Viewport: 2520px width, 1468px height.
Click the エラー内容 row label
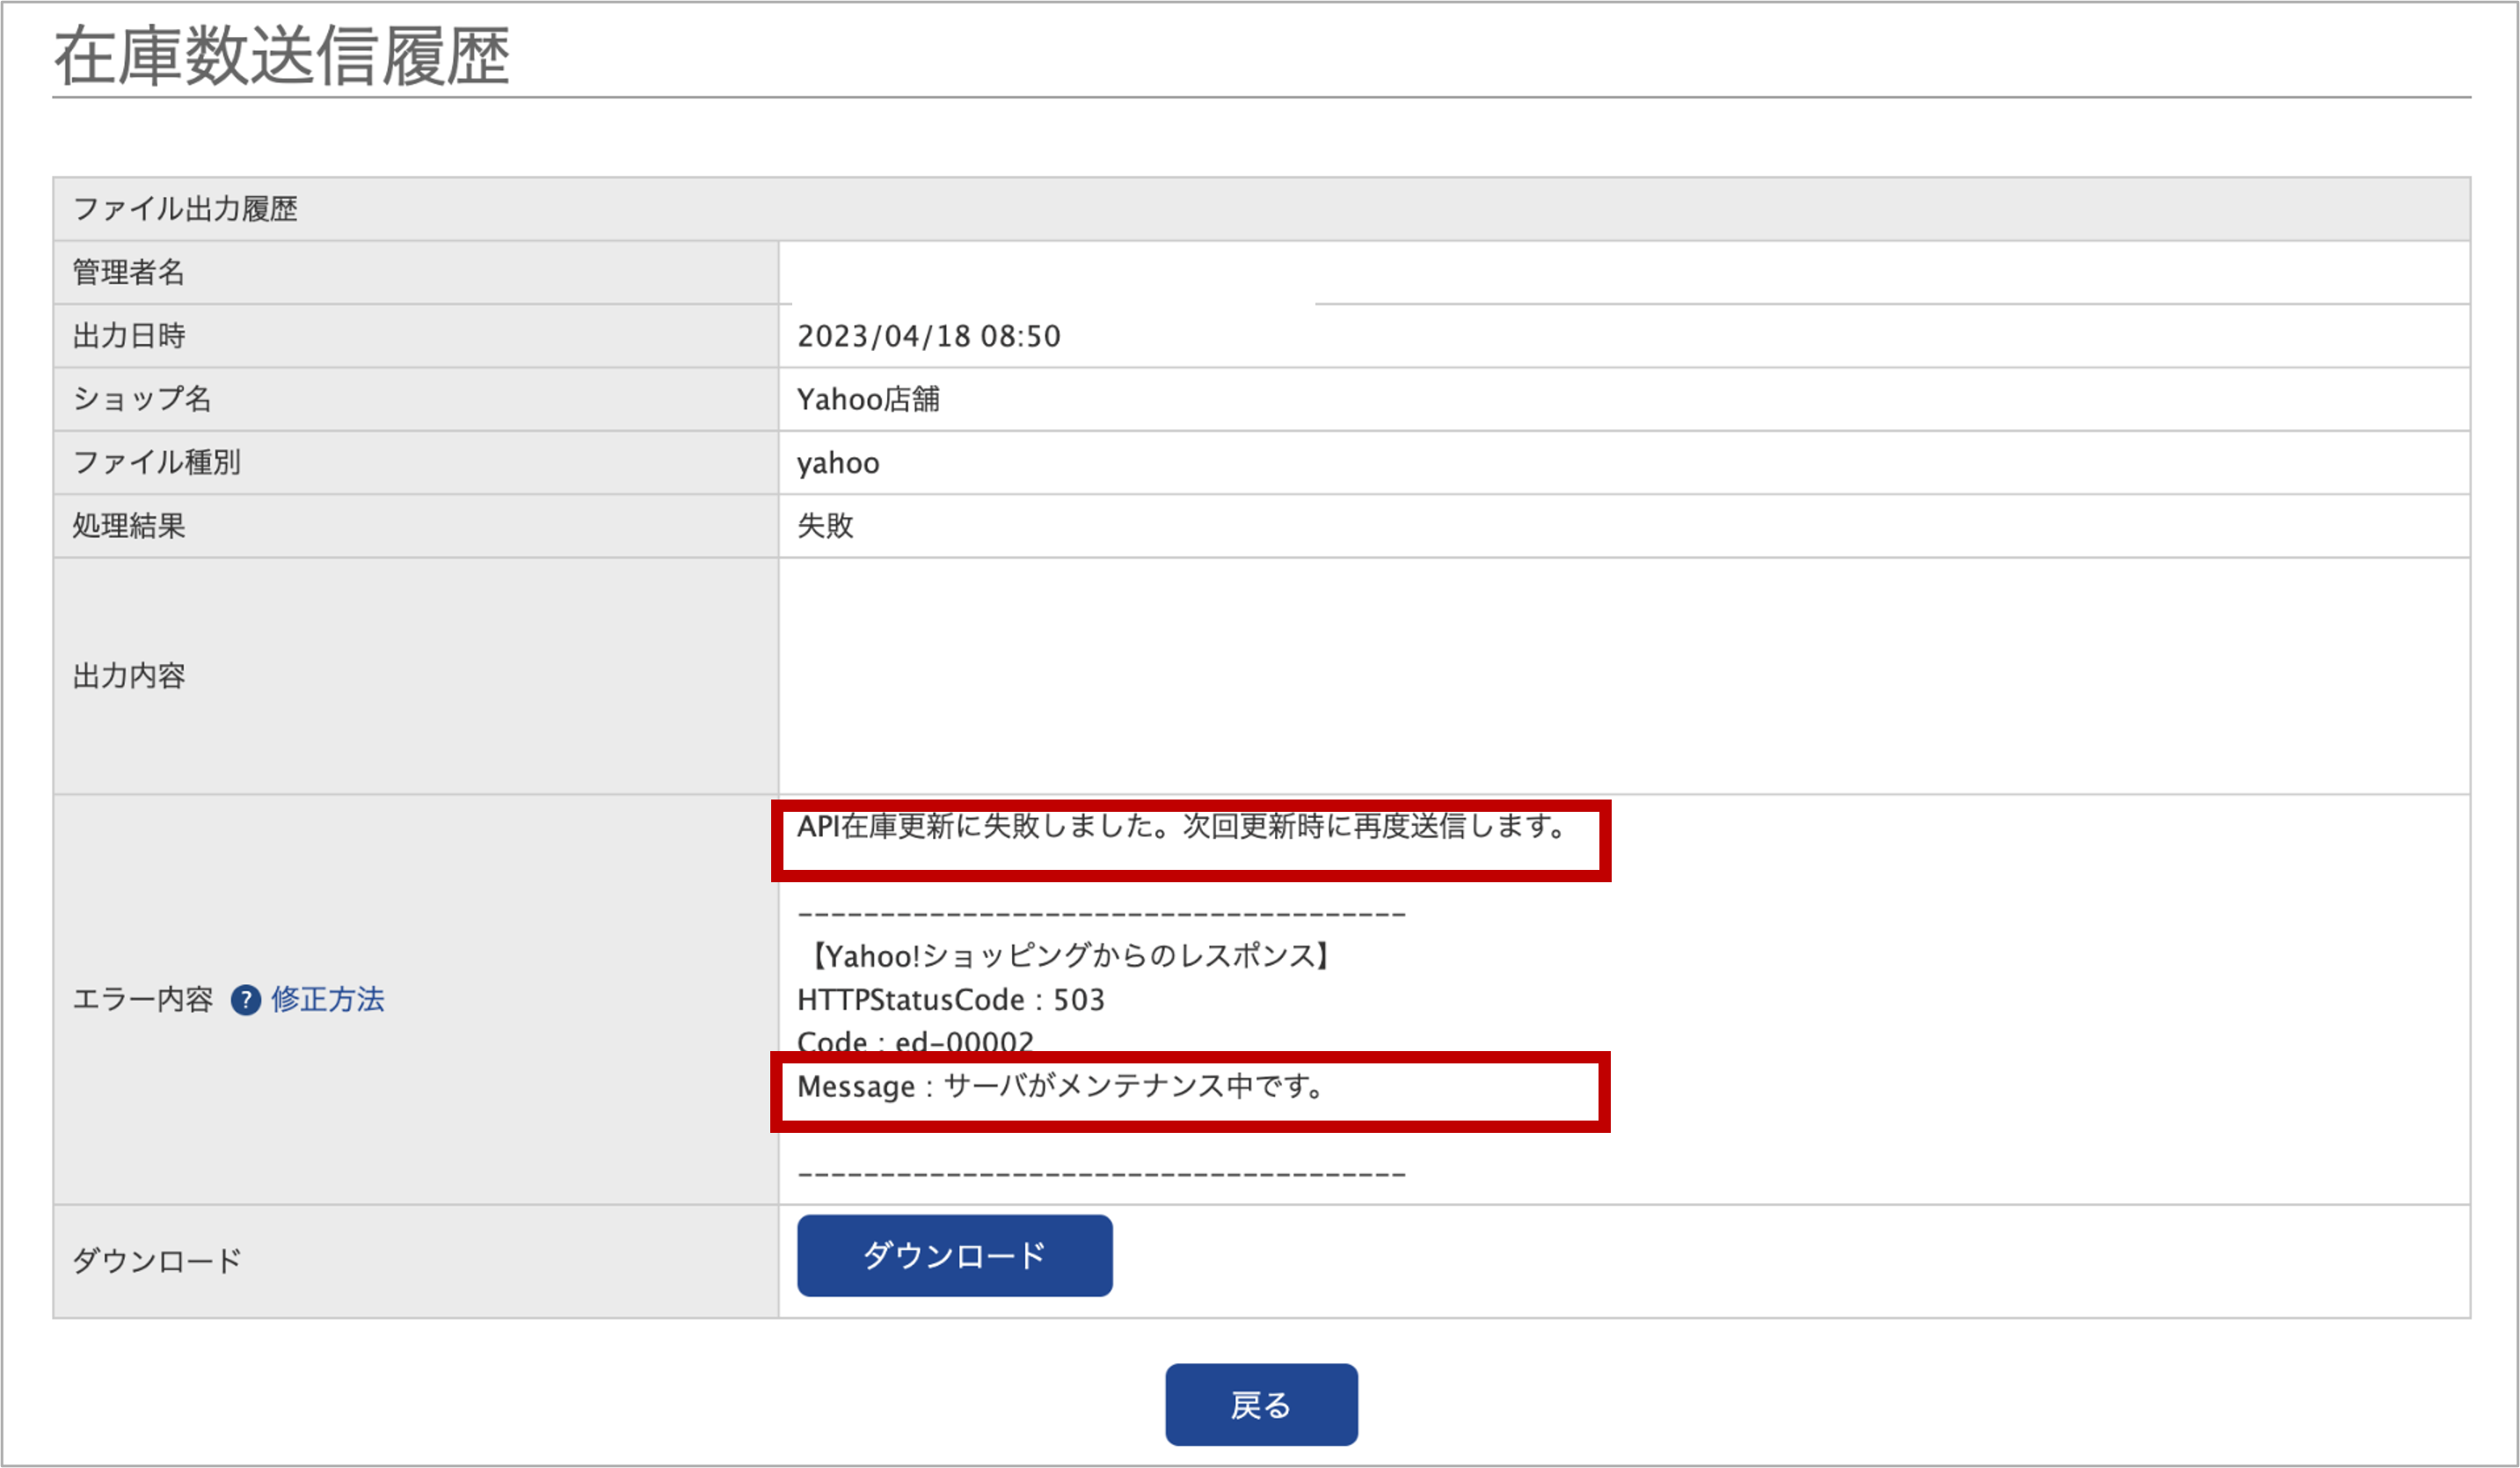(x=143, y=1000)
